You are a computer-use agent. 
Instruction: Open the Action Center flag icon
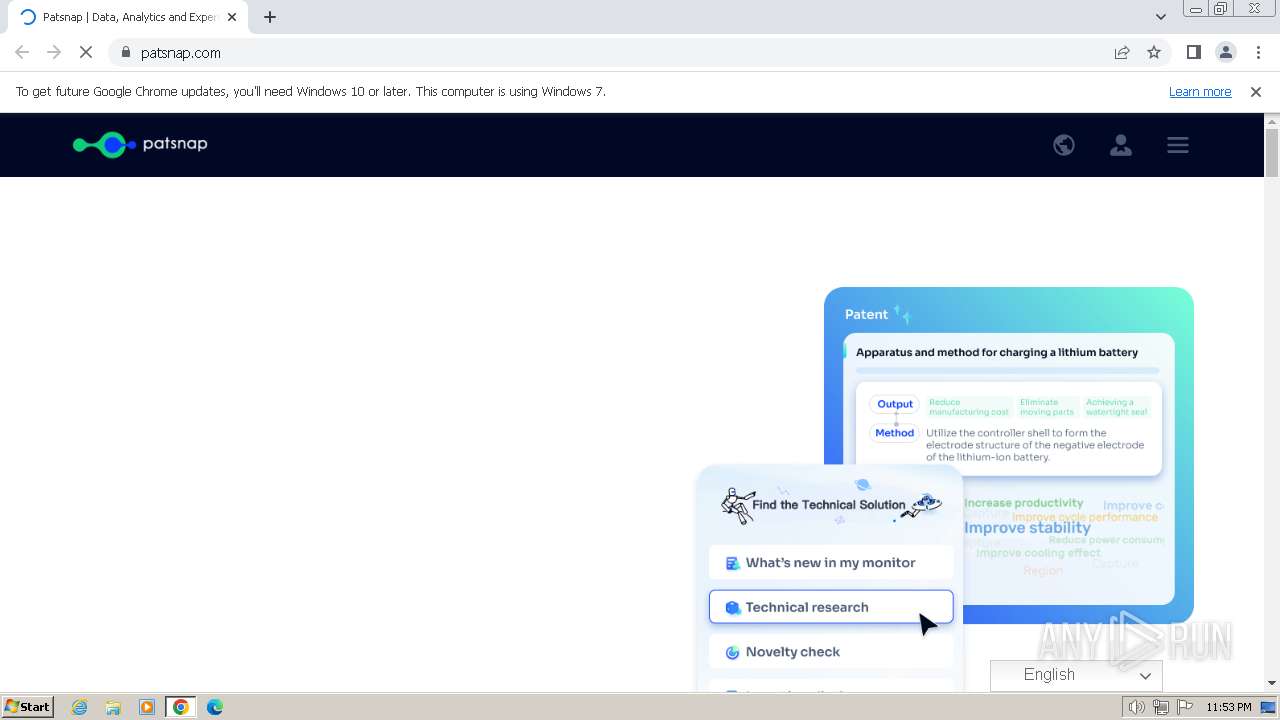coord(1185,707)
